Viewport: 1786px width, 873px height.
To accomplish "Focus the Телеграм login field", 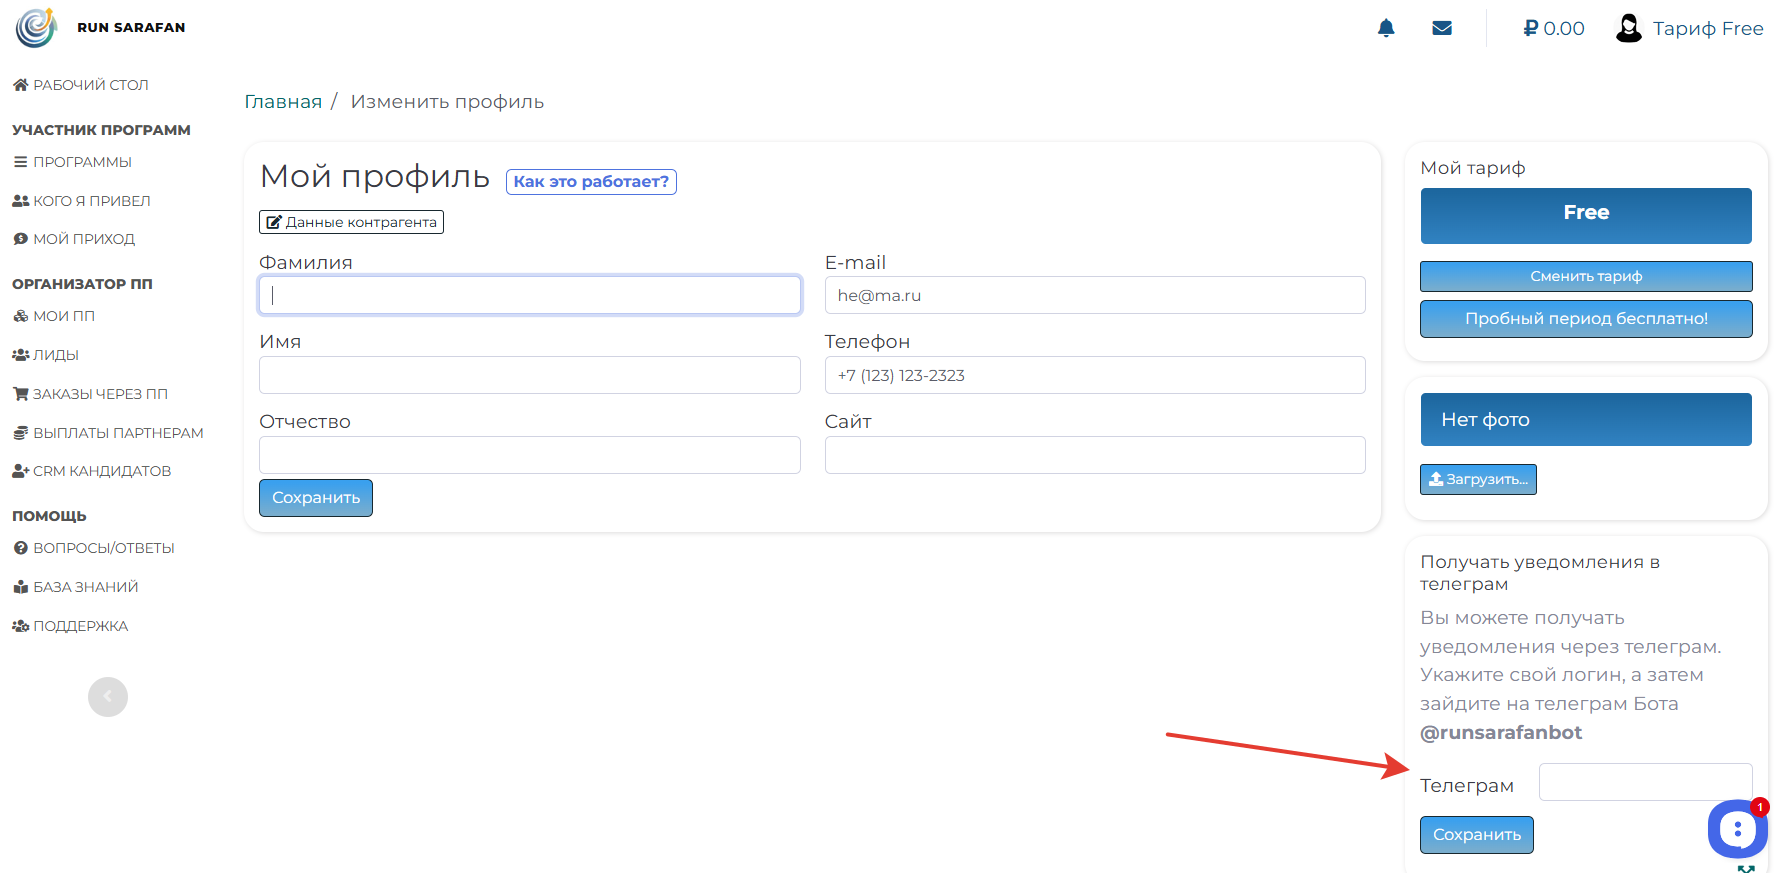I will pyautogui.click(x=1644, y=782).
